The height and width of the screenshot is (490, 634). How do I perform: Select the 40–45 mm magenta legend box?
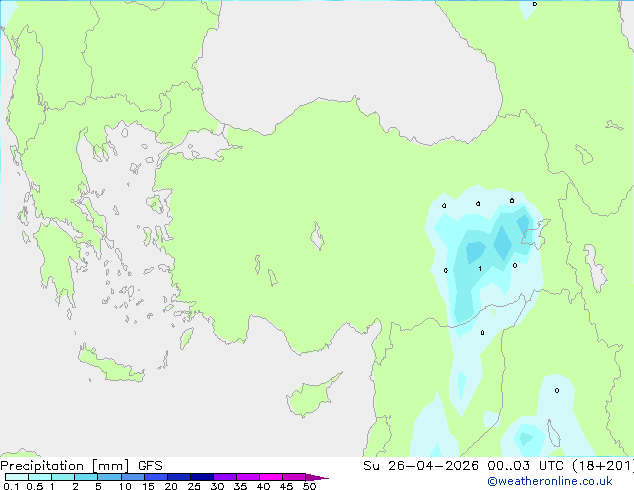[271, 477]
